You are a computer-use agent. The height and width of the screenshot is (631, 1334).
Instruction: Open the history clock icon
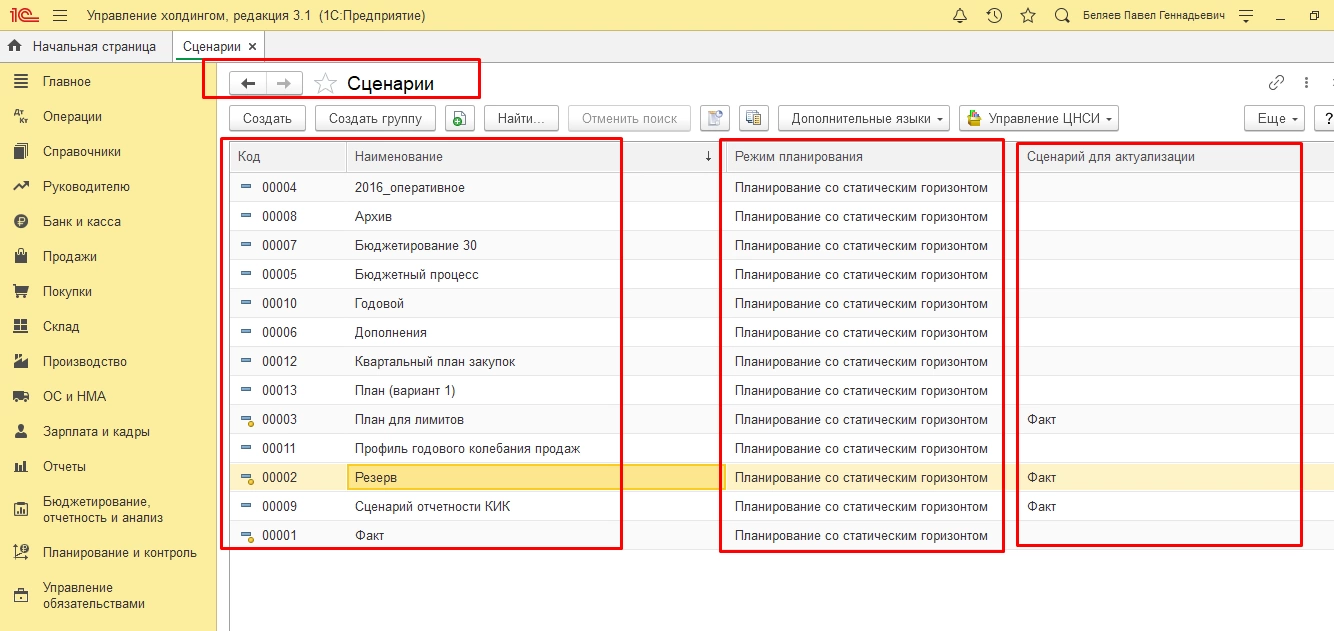pyautogui.click(x=994, y=16)
